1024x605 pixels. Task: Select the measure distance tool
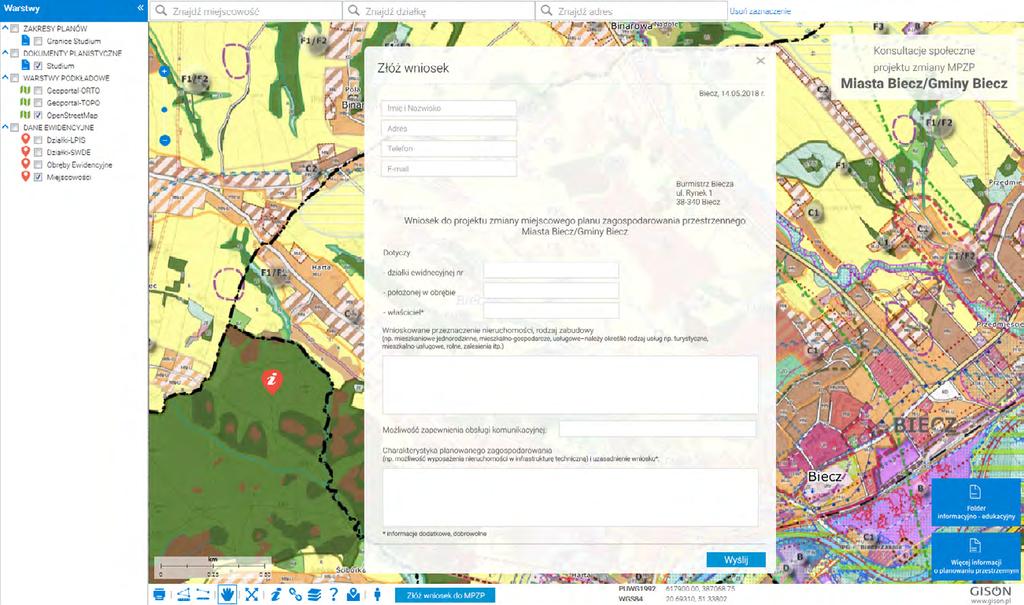click(202, 594)
